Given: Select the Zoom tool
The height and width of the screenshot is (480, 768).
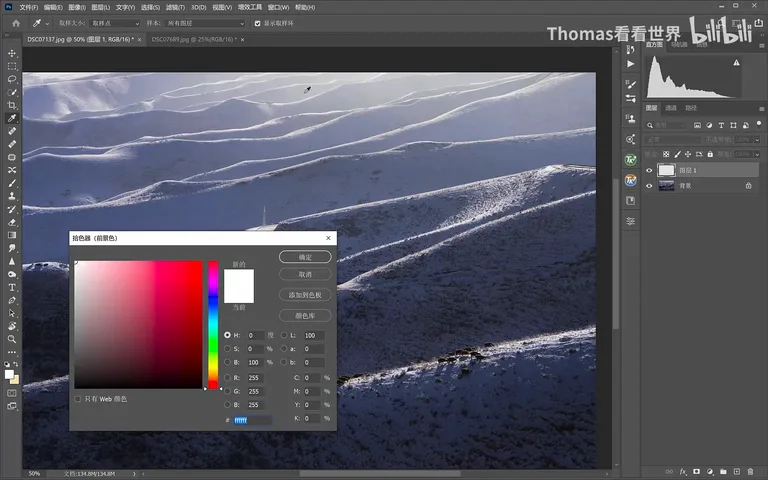Looking at the screenshot, I should click(x=12, y=339).
